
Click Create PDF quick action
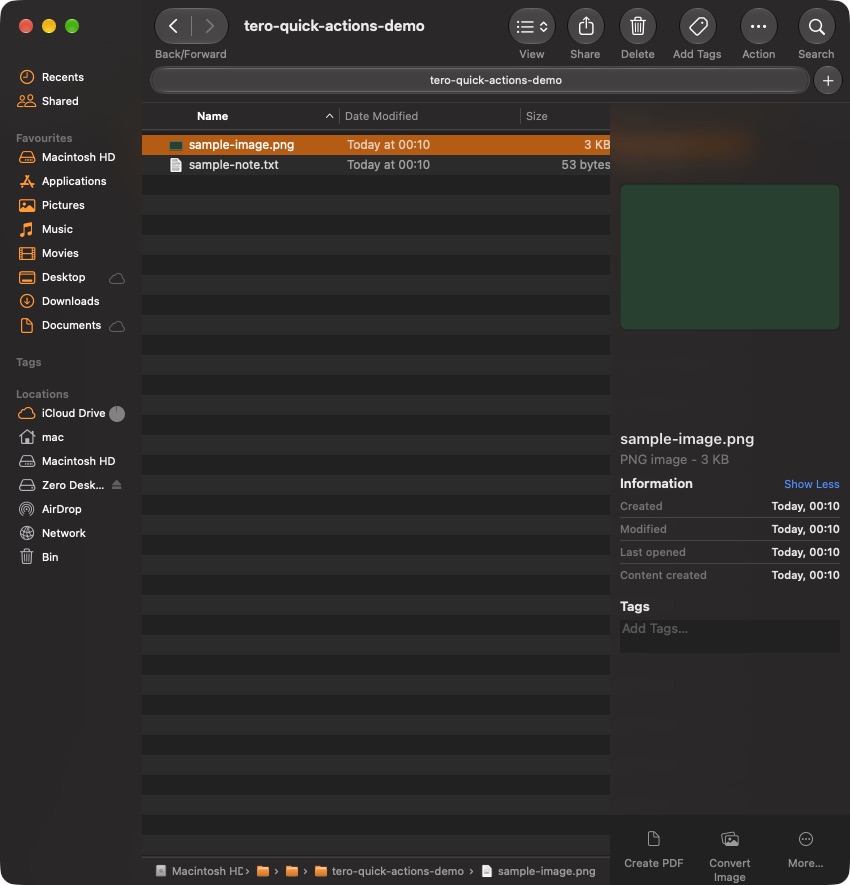point(654,849)
